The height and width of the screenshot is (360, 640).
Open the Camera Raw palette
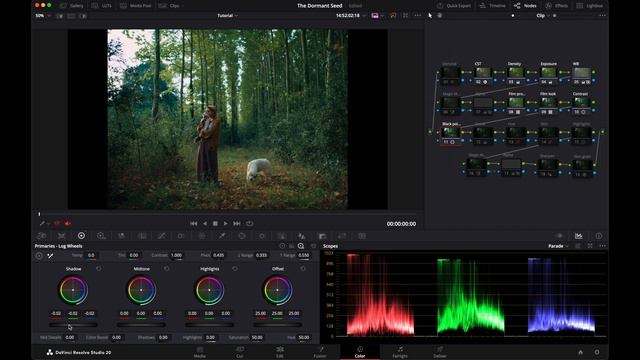click(42, 236)
